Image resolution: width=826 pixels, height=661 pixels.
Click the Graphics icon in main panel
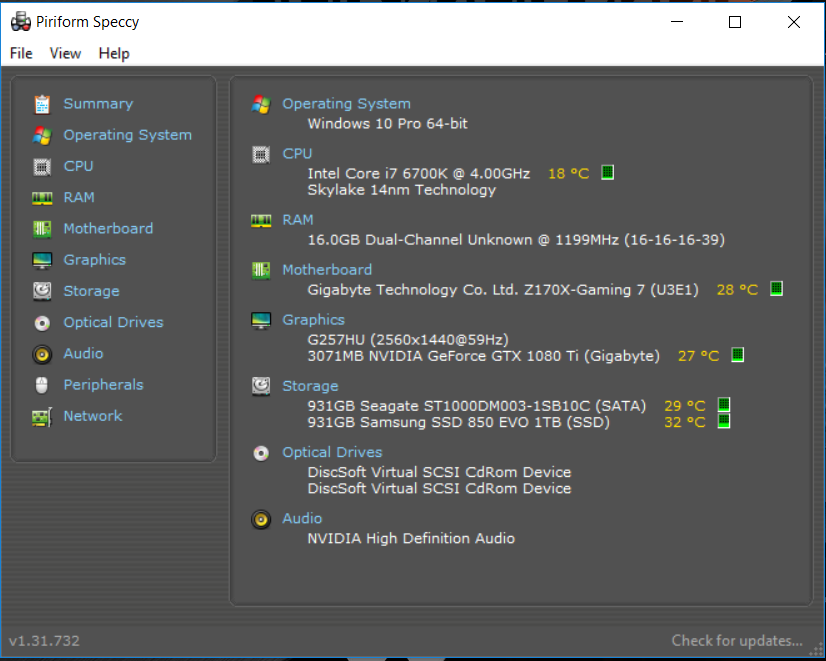(x=261, y=320)
